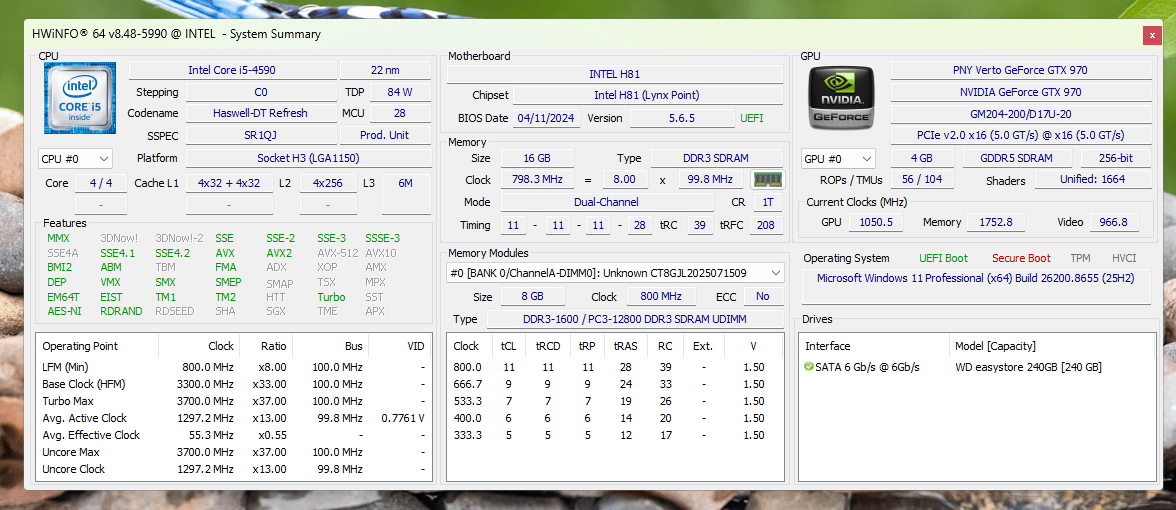Image resolution: width=1176 pixels, height=510 pixels.
Task: Click the tRFC value 208
Action: (766, 225)
